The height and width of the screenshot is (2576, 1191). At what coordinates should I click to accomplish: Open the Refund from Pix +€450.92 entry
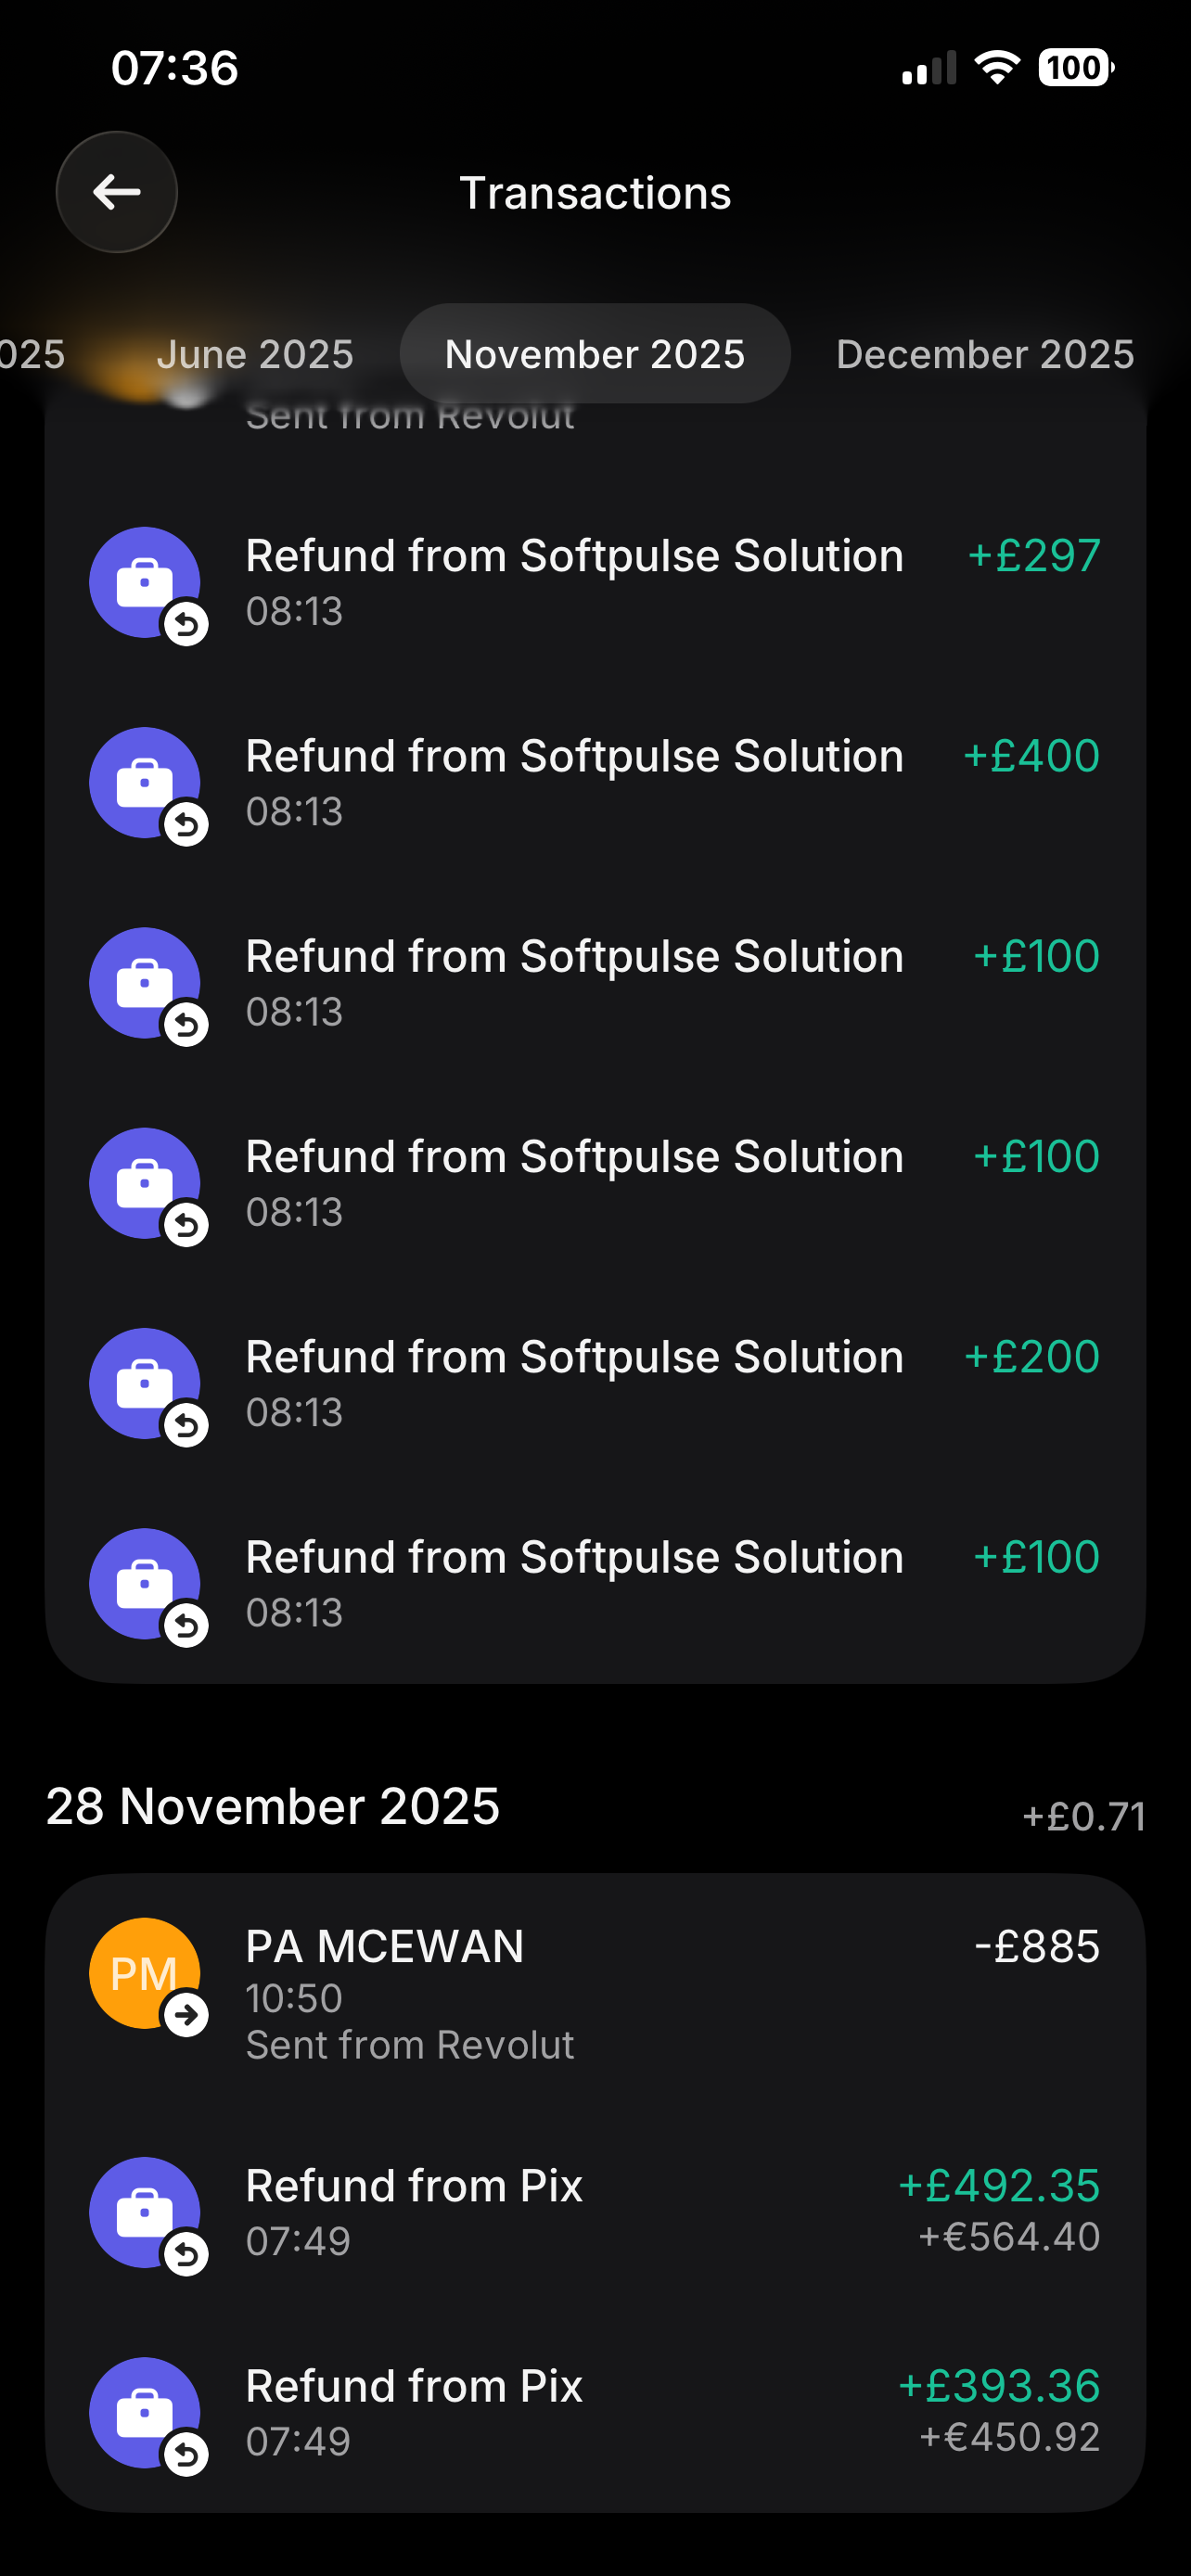(x=600, y=2412)
